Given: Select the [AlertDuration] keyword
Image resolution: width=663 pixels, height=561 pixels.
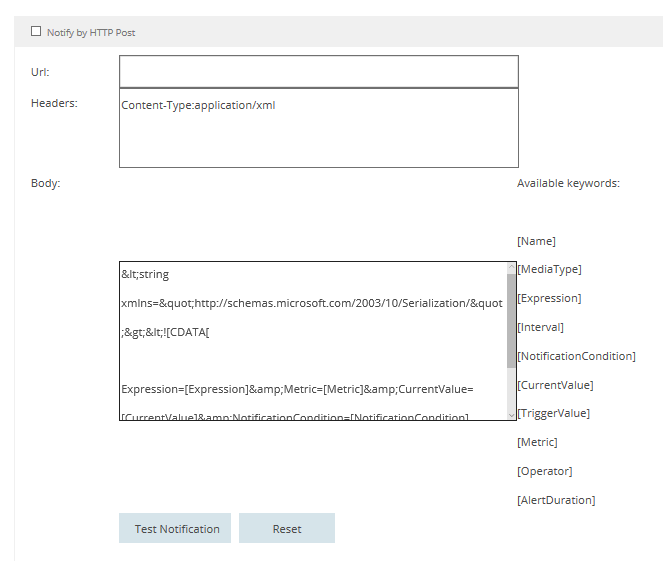Looking at the screenshot, I should click(x=556, y=500).
